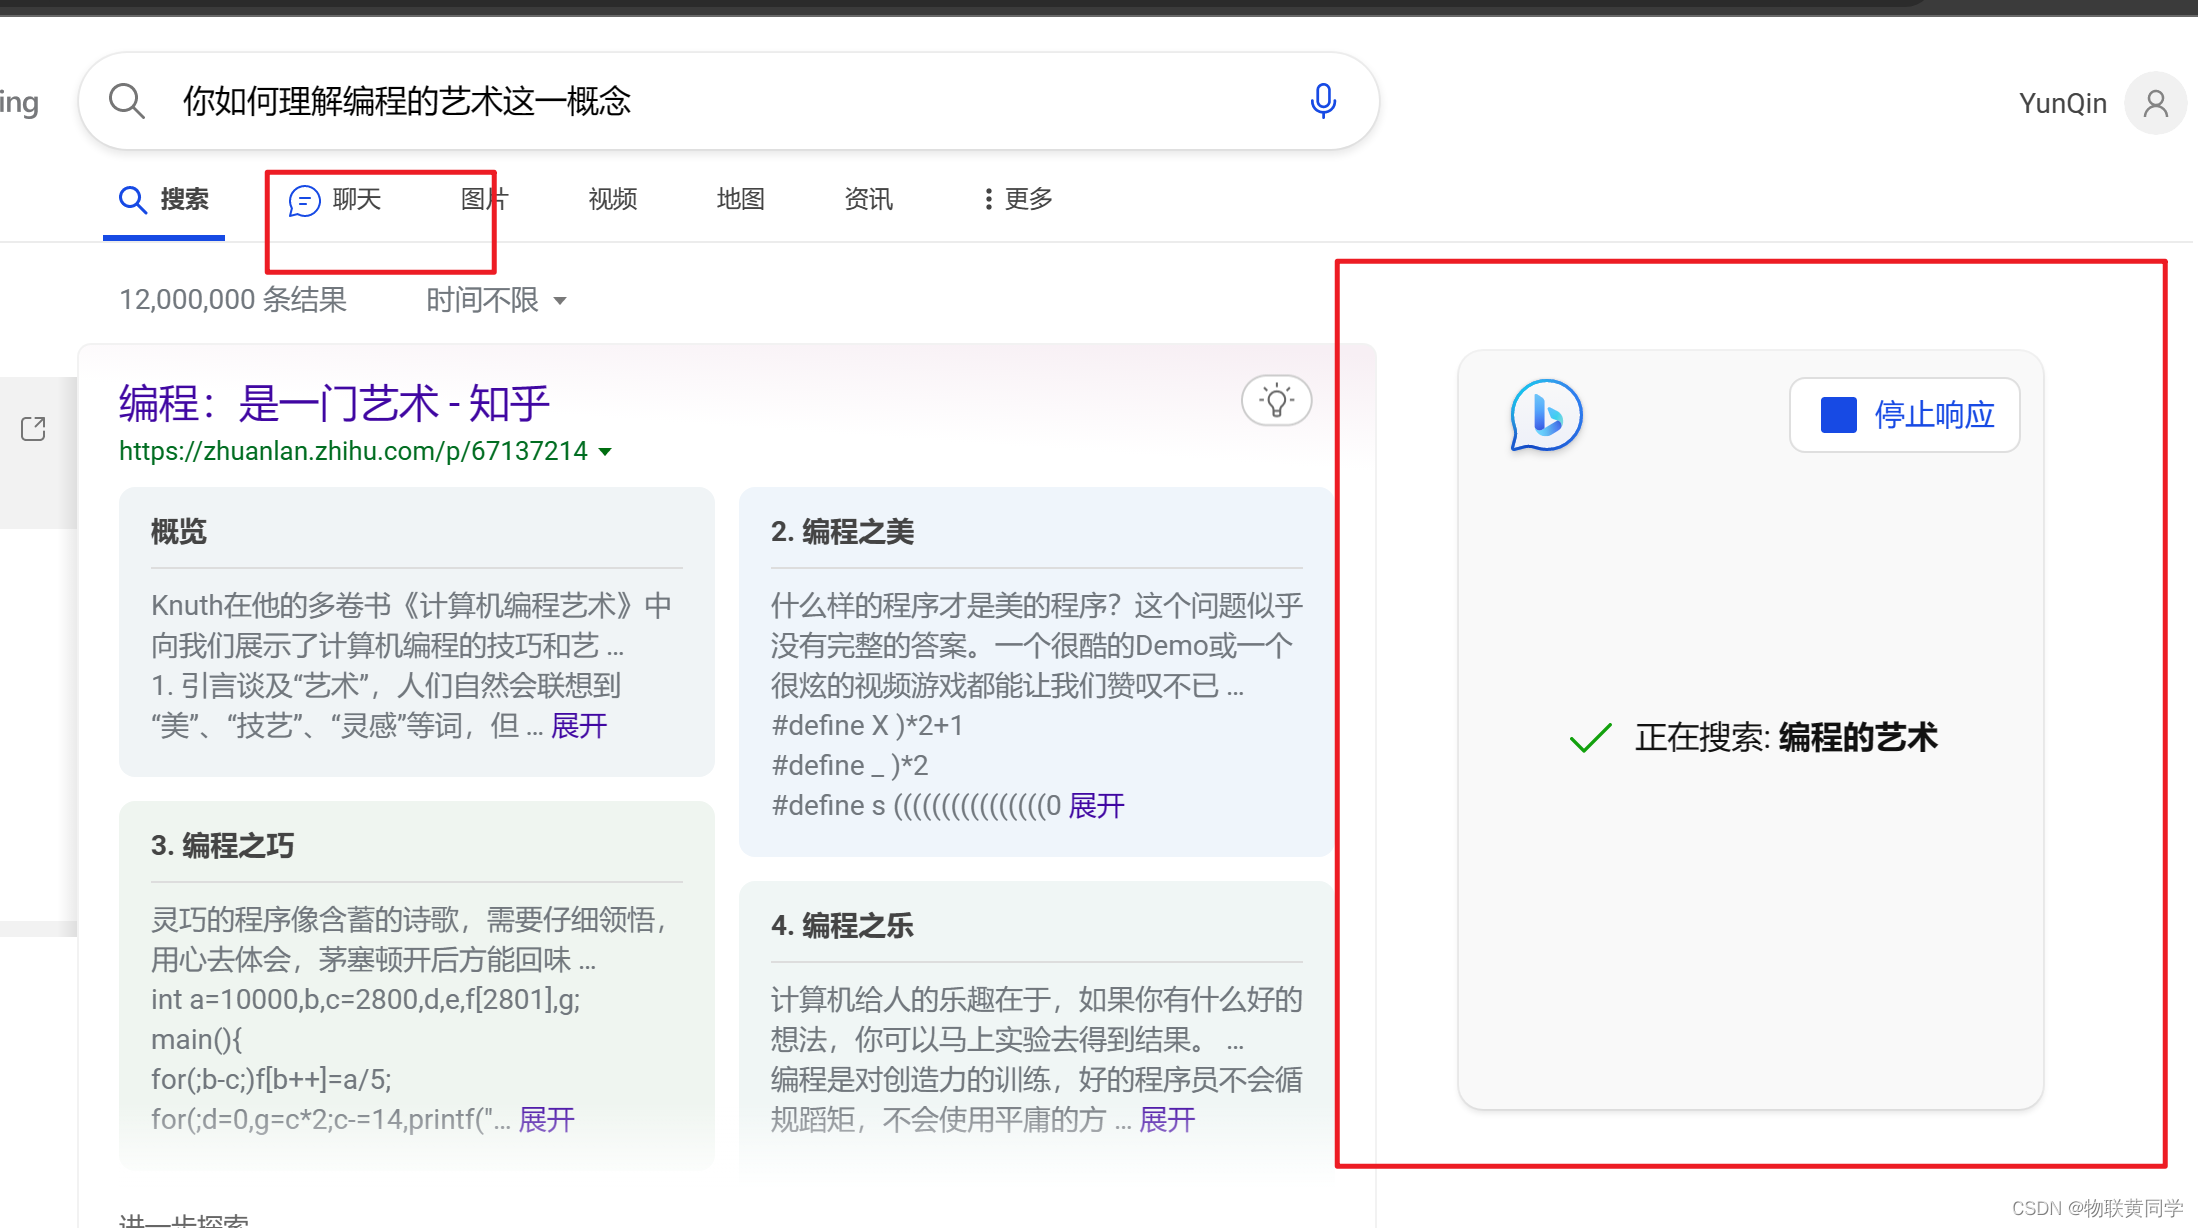Viewport: 2198px width, 1228px height.
Task: Expand the zhihu URL dropdown arrow
Action: click(x=605, y=452)
